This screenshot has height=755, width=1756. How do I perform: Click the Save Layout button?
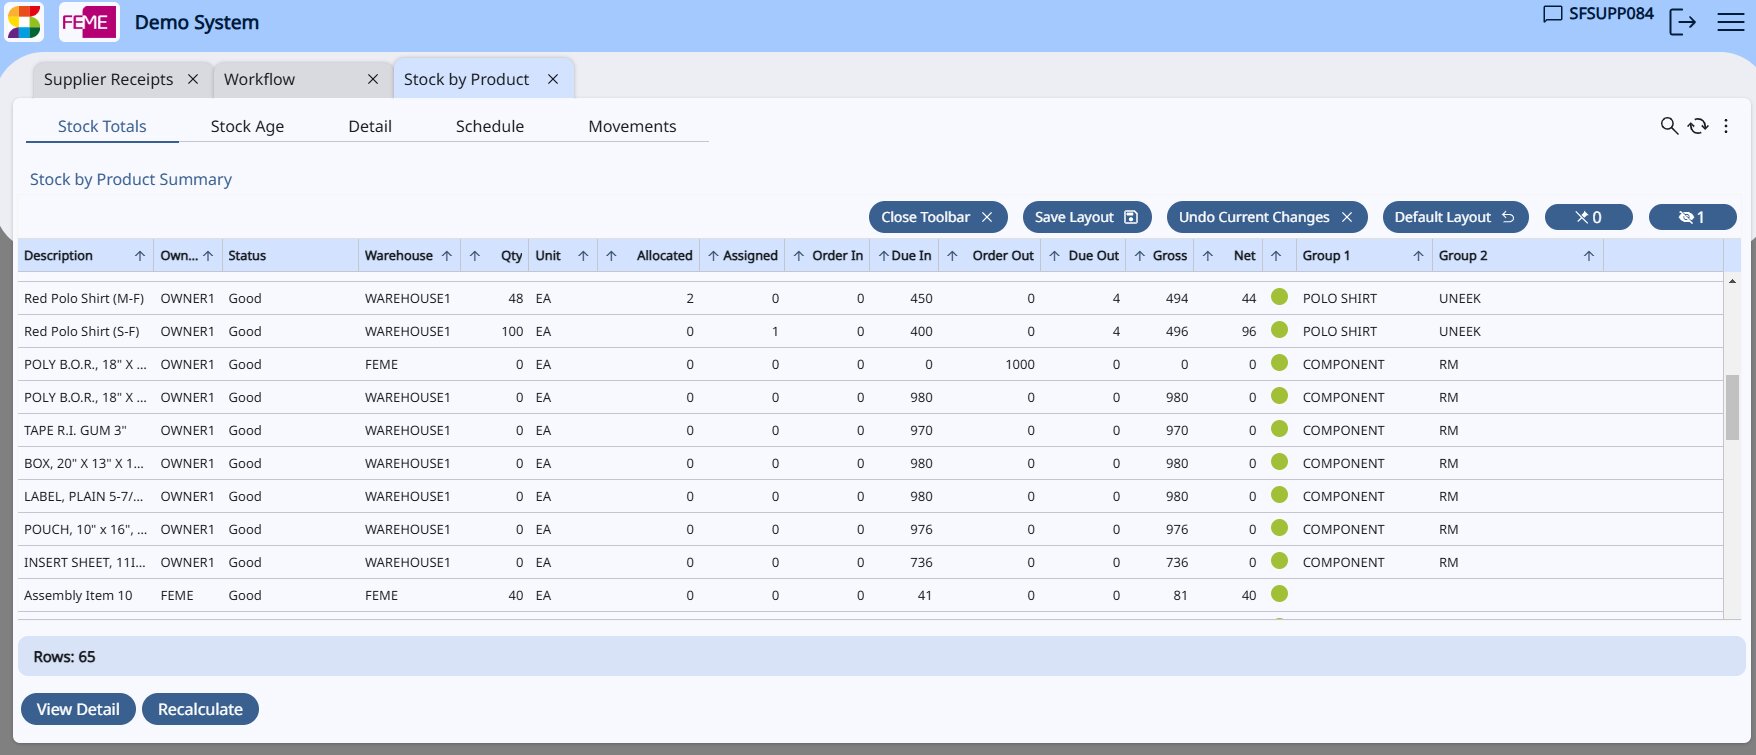point(1086,217)
